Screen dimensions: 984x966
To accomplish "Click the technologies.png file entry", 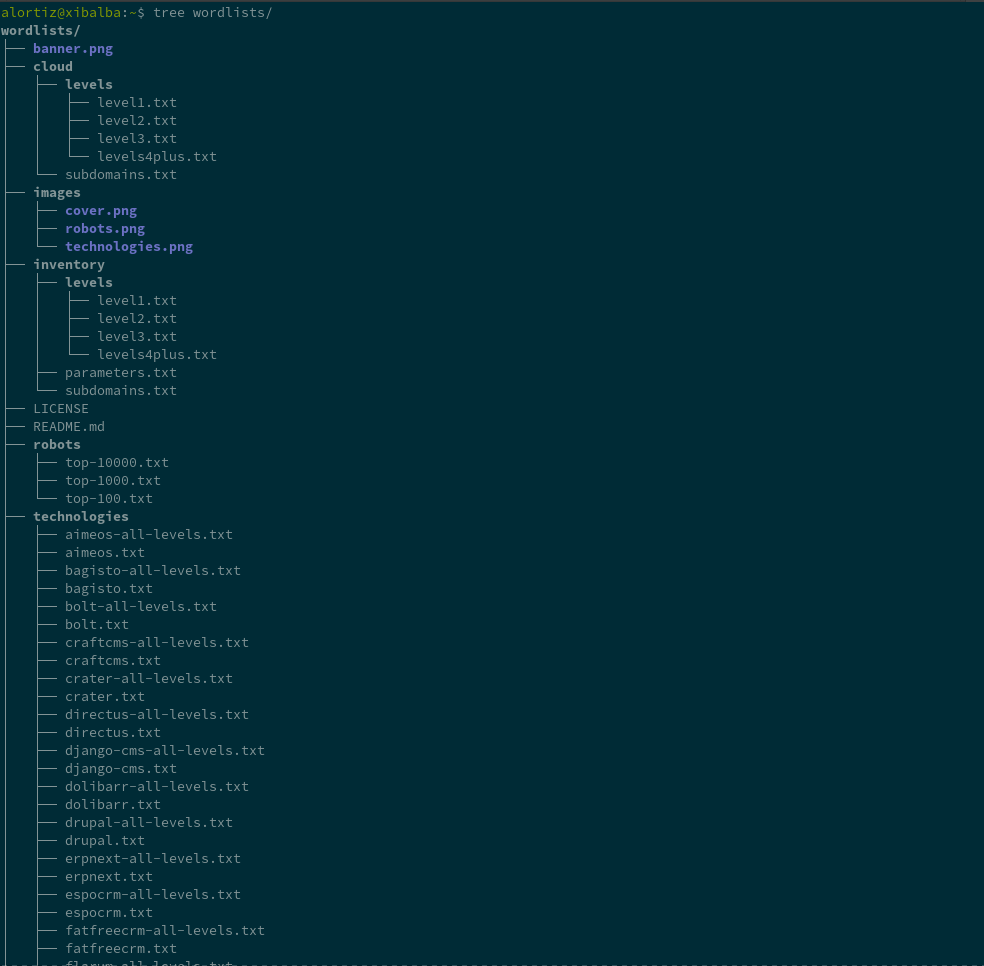I will point(128,247).
